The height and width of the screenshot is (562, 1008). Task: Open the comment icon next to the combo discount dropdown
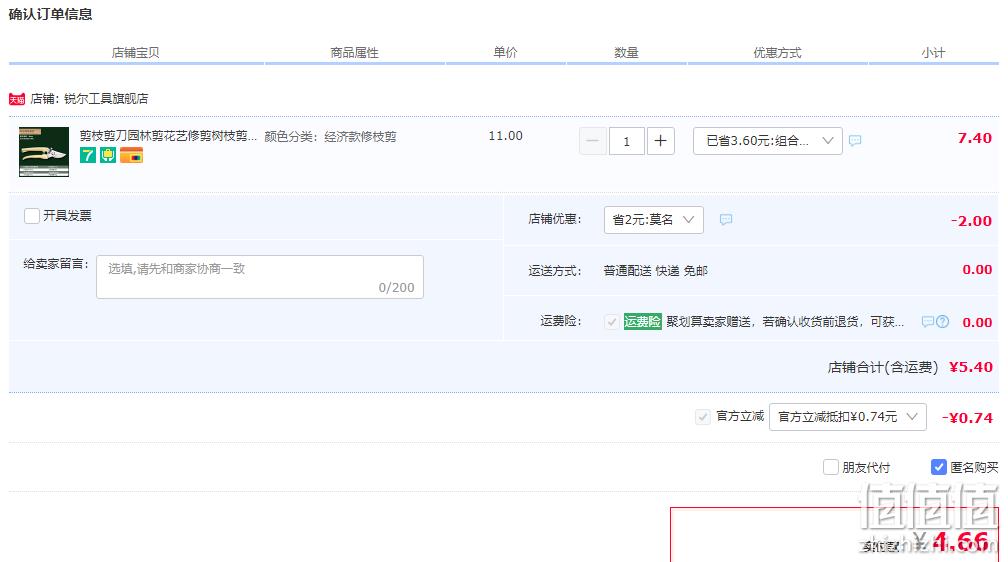coord(855,140)
